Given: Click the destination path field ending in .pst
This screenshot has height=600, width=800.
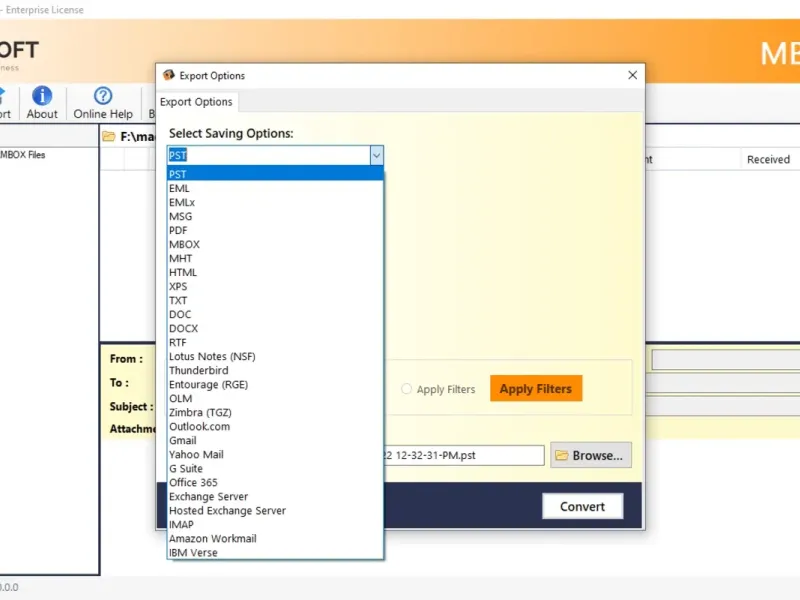Looking at the screenshot, I should click(x=464, y=455).
